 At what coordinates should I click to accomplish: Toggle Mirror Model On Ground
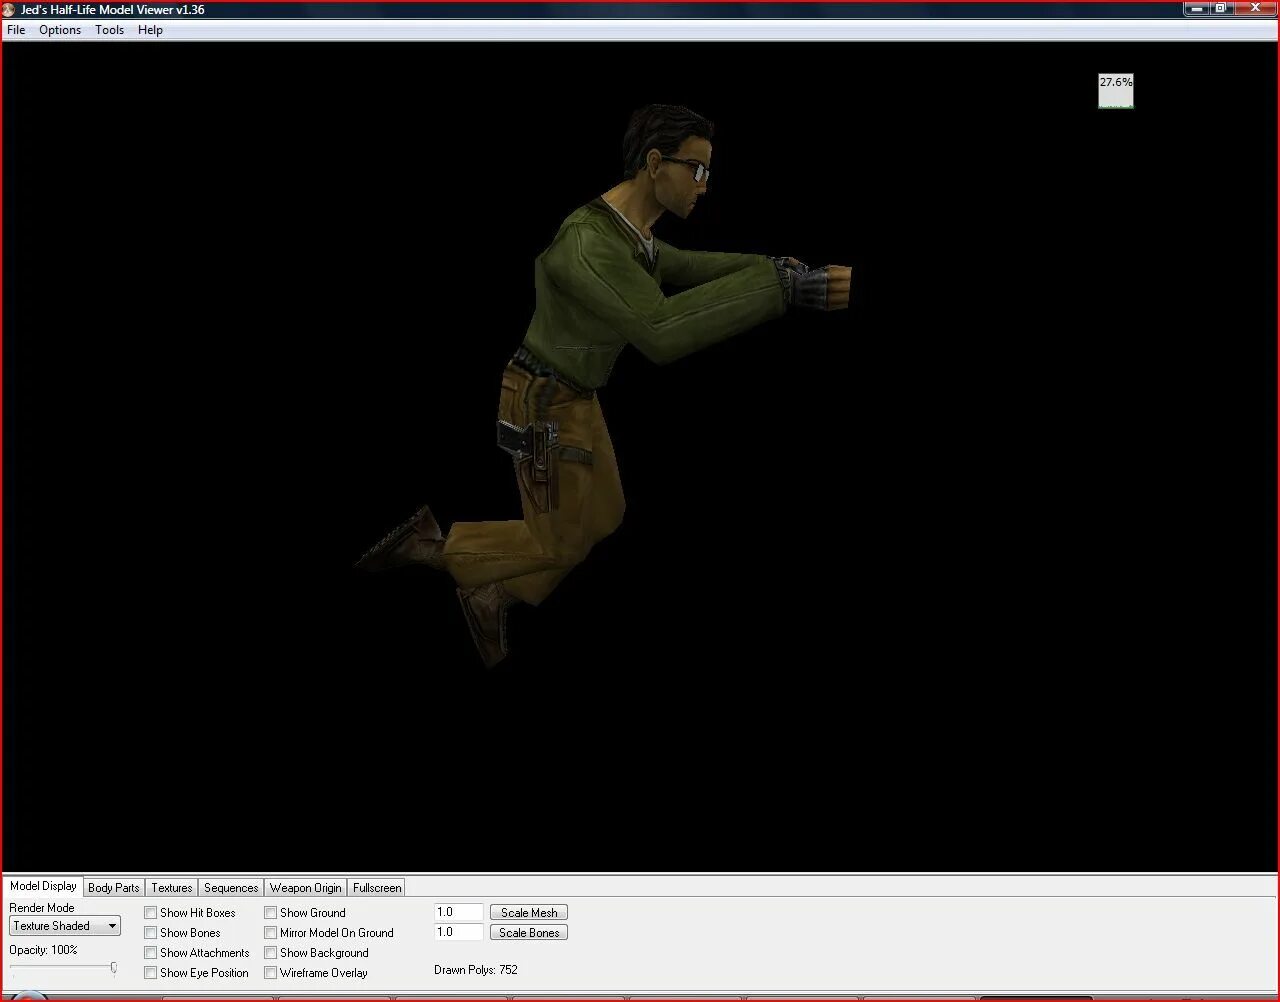[271, 933]
